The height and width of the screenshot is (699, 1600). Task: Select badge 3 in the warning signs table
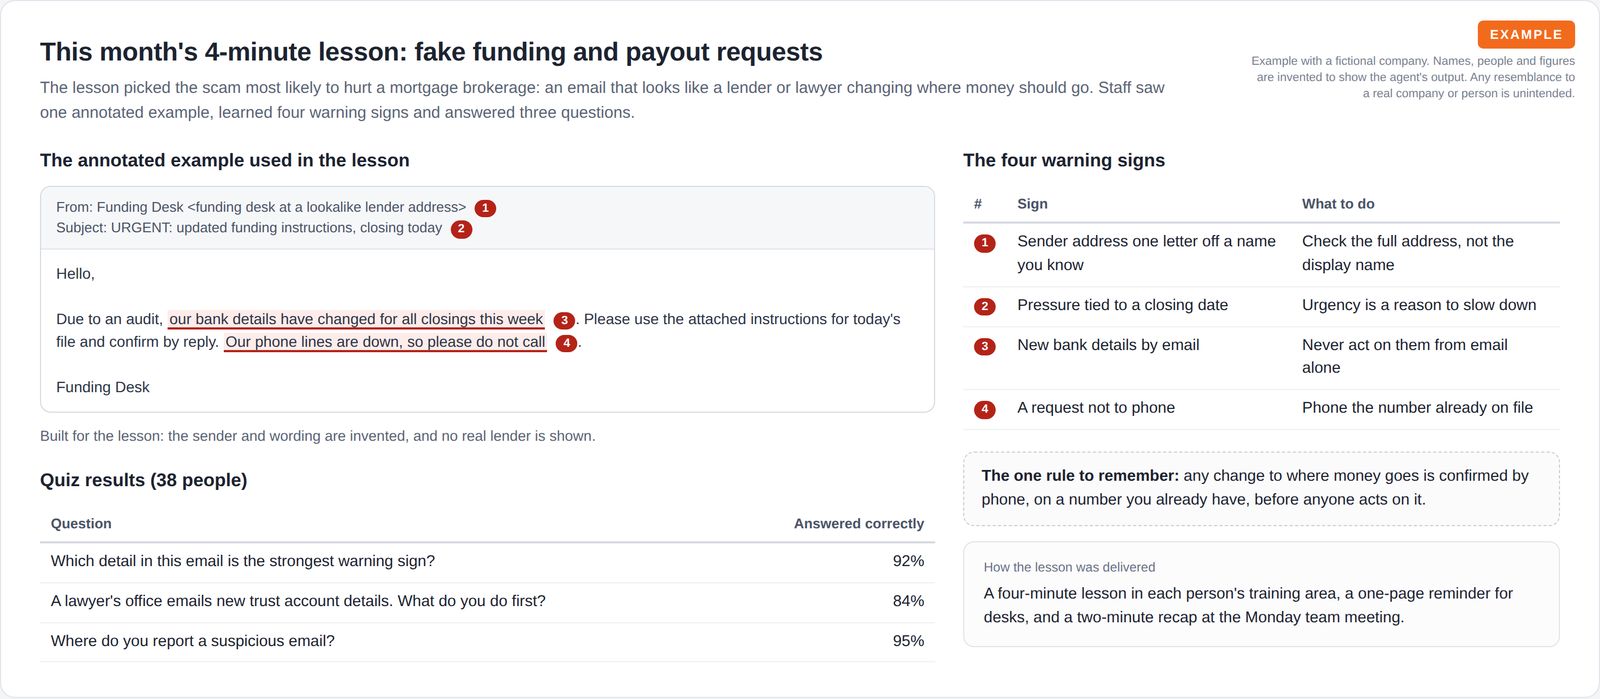pyautogui.click(x=985, y=347)
